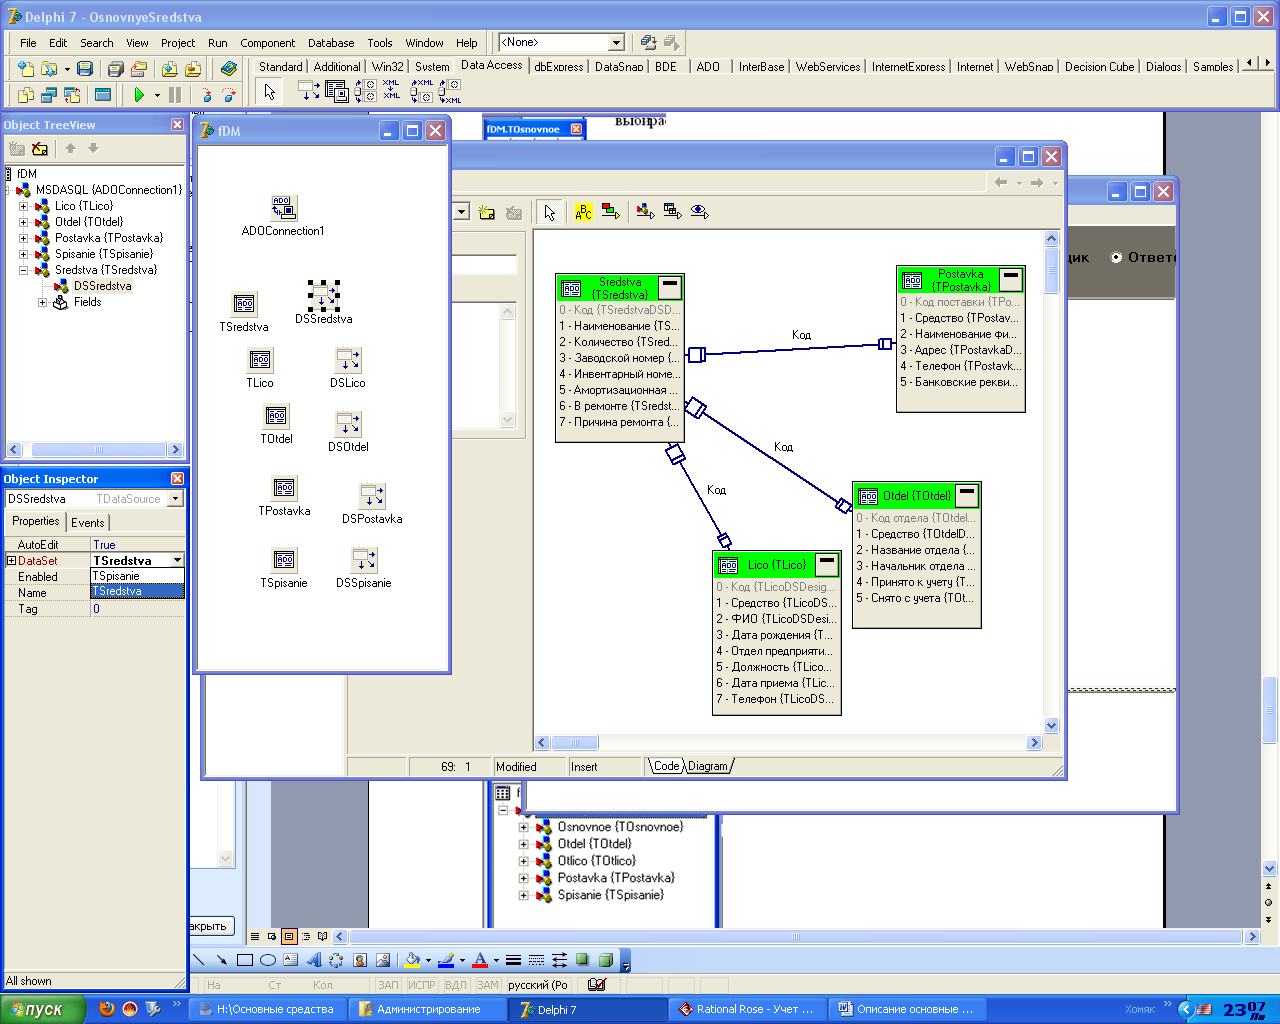
Task: Click the comment block (ABC) diagram tool
Action: 584,212
